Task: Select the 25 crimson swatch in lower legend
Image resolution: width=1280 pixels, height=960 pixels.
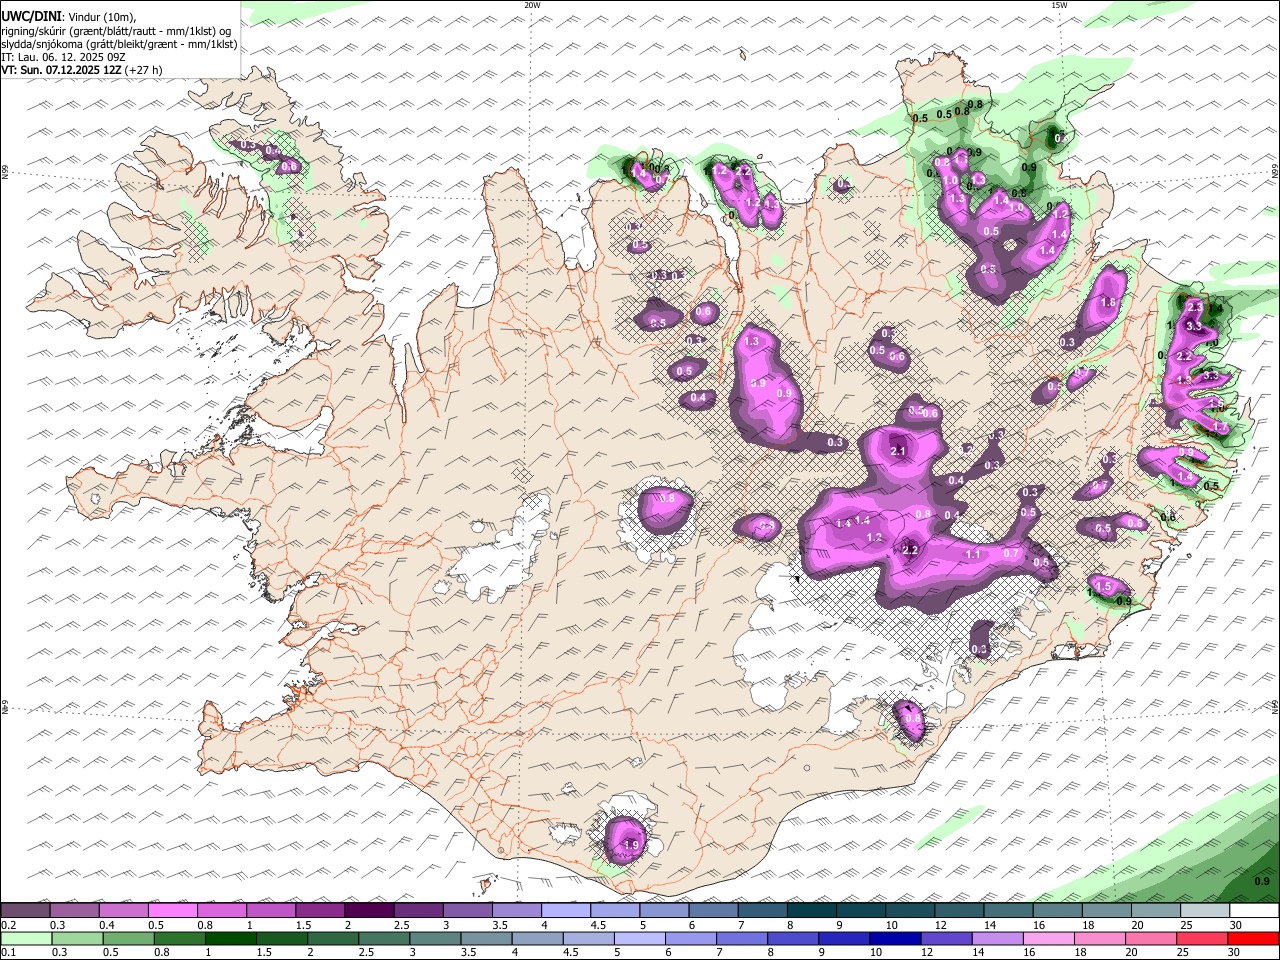Action: point(1202,938)
